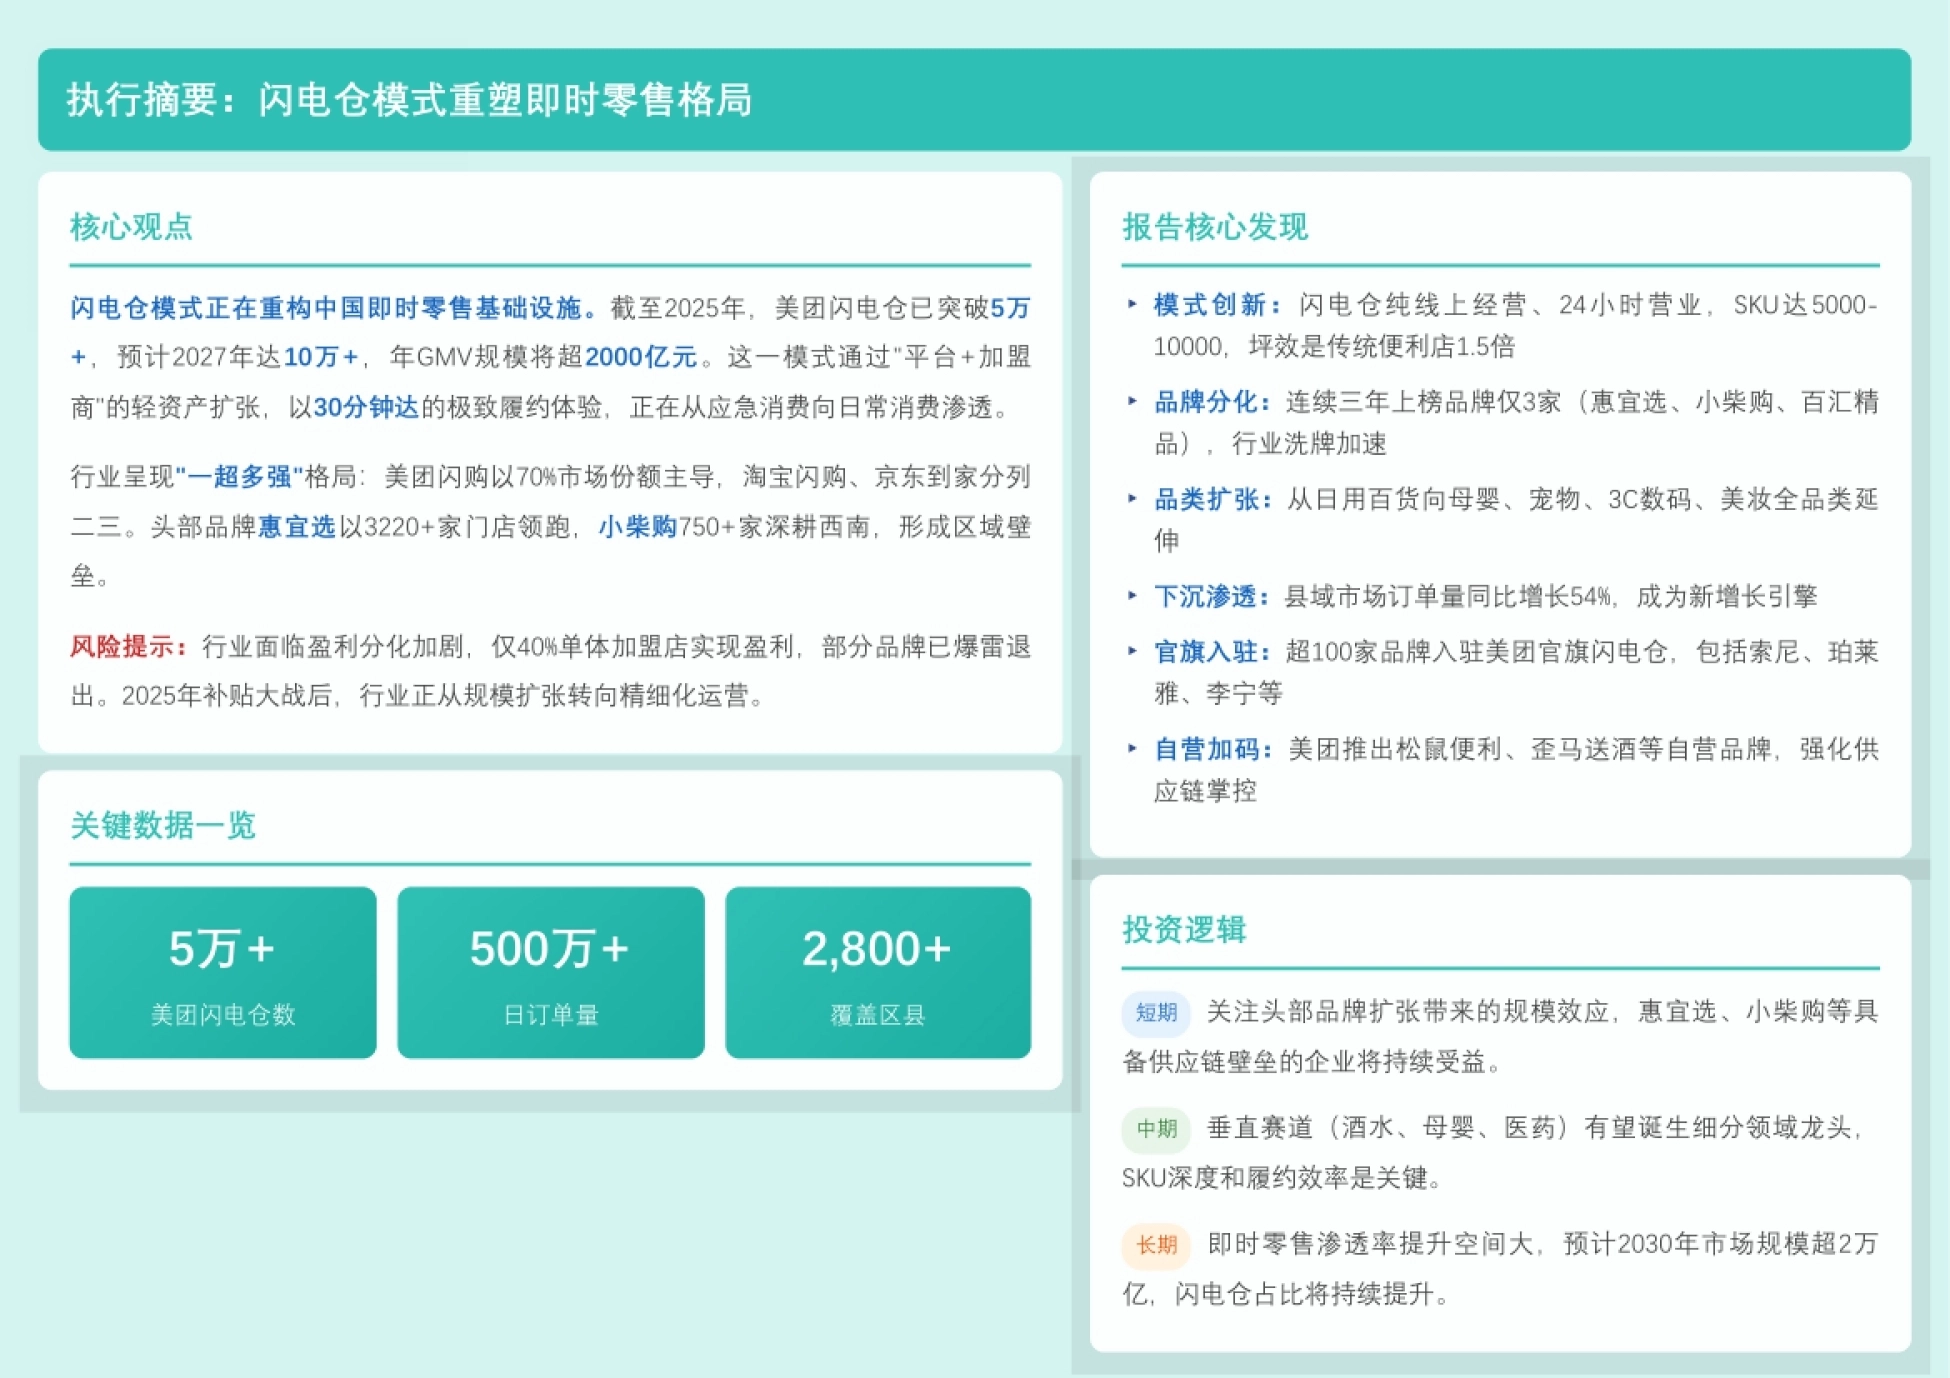Click the 500万+ 日订单量 data card
This screenshot has height=1378, width=1950.
(550, 972)
